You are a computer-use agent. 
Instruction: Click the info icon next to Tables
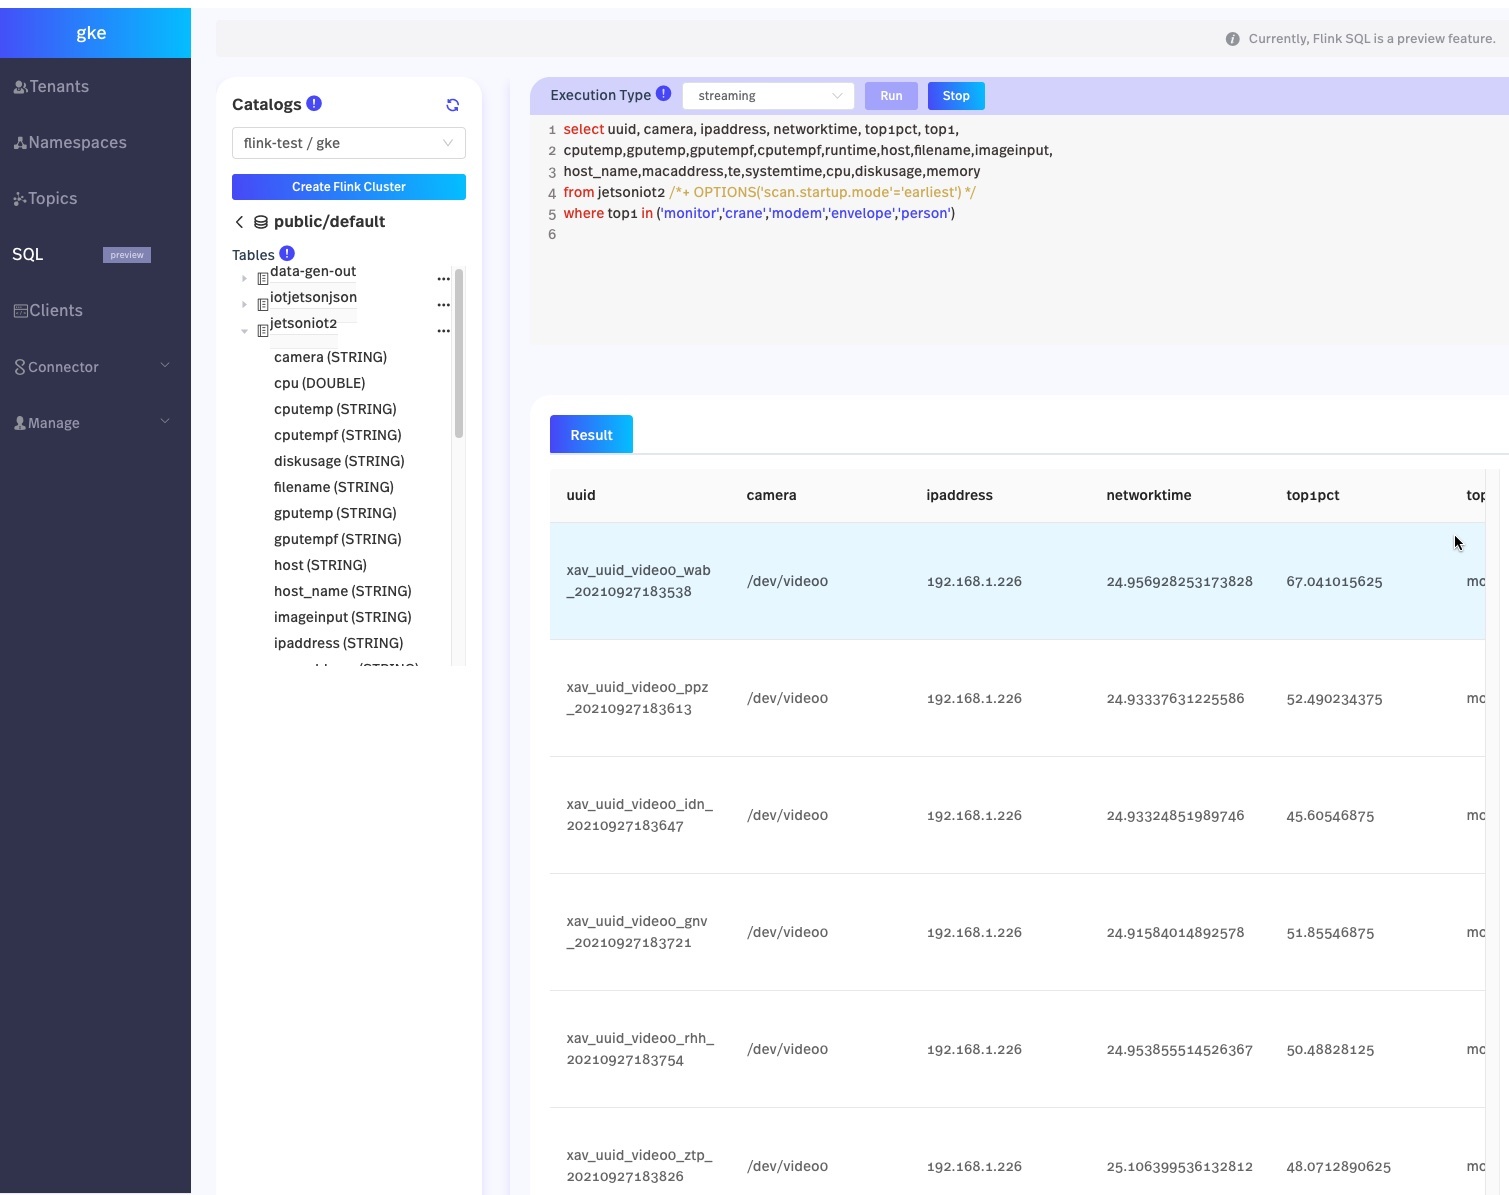[287, 253]
